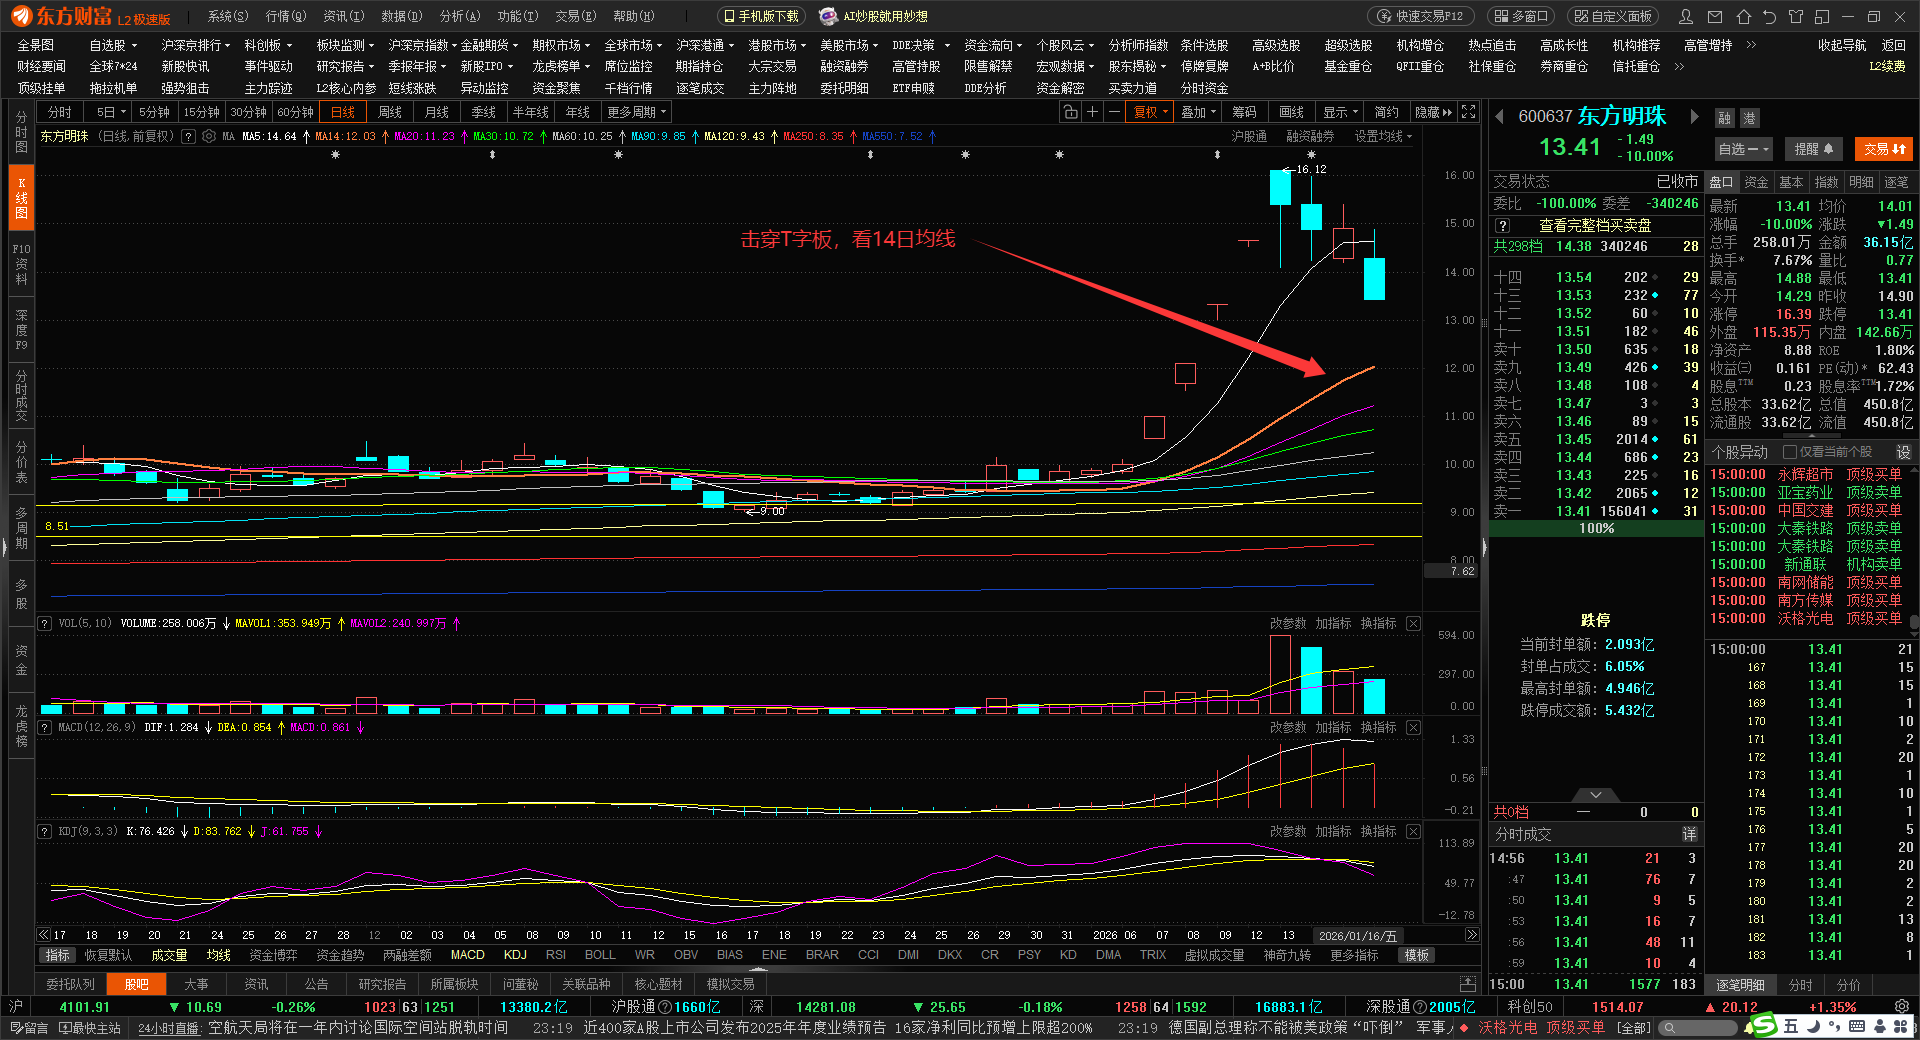The height and width of the screenshot is (1040, 1920).
Task: Open the mail messages icon
Action: tap(1715, 16)
